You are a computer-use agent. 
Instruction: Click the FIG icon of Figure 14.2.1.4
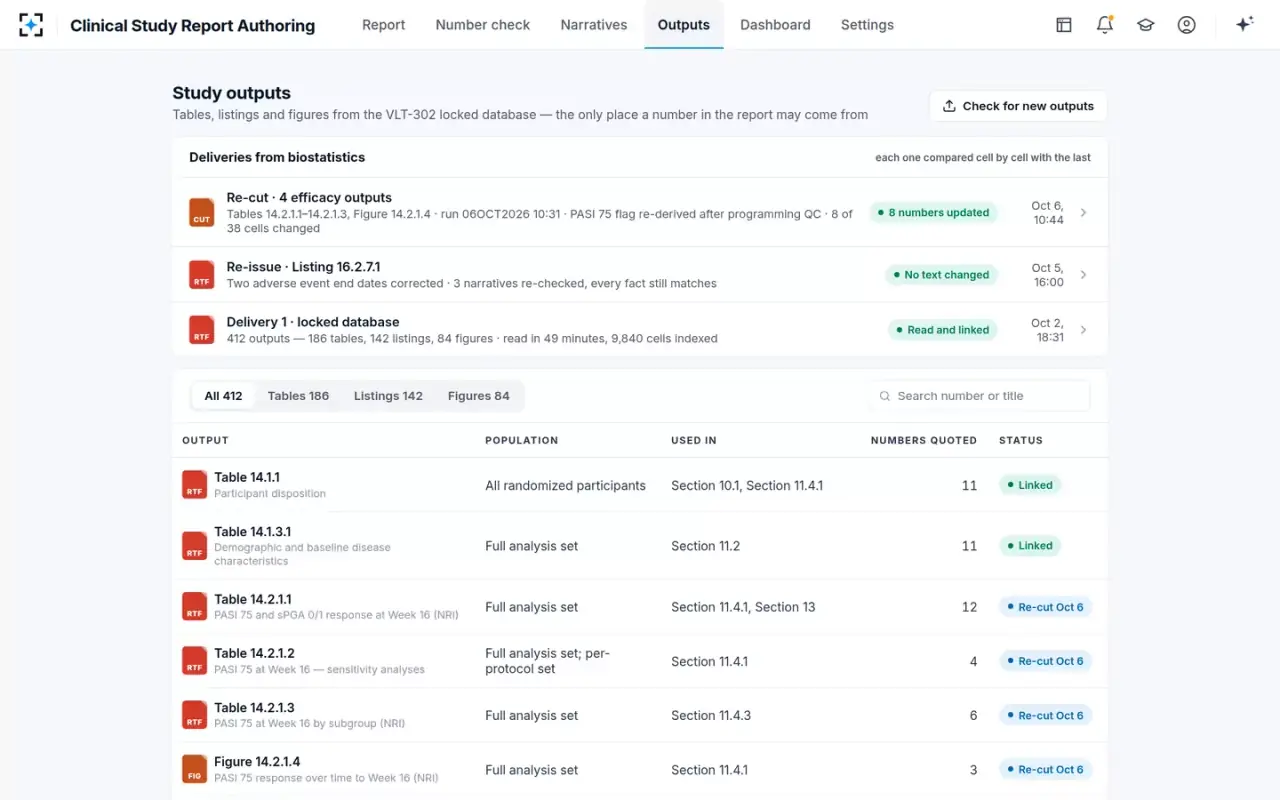[x=194, y=769]
